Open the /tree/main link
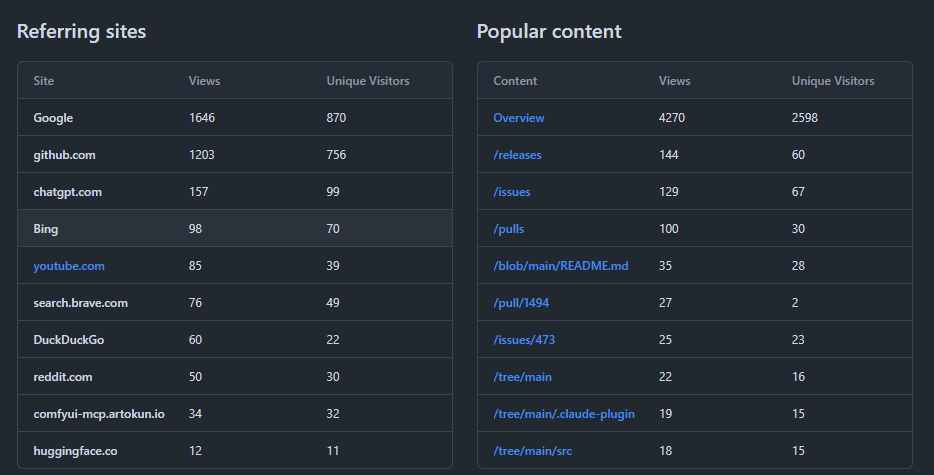The height and width of the screenshot is (475, 934). [x=522, y=377]
